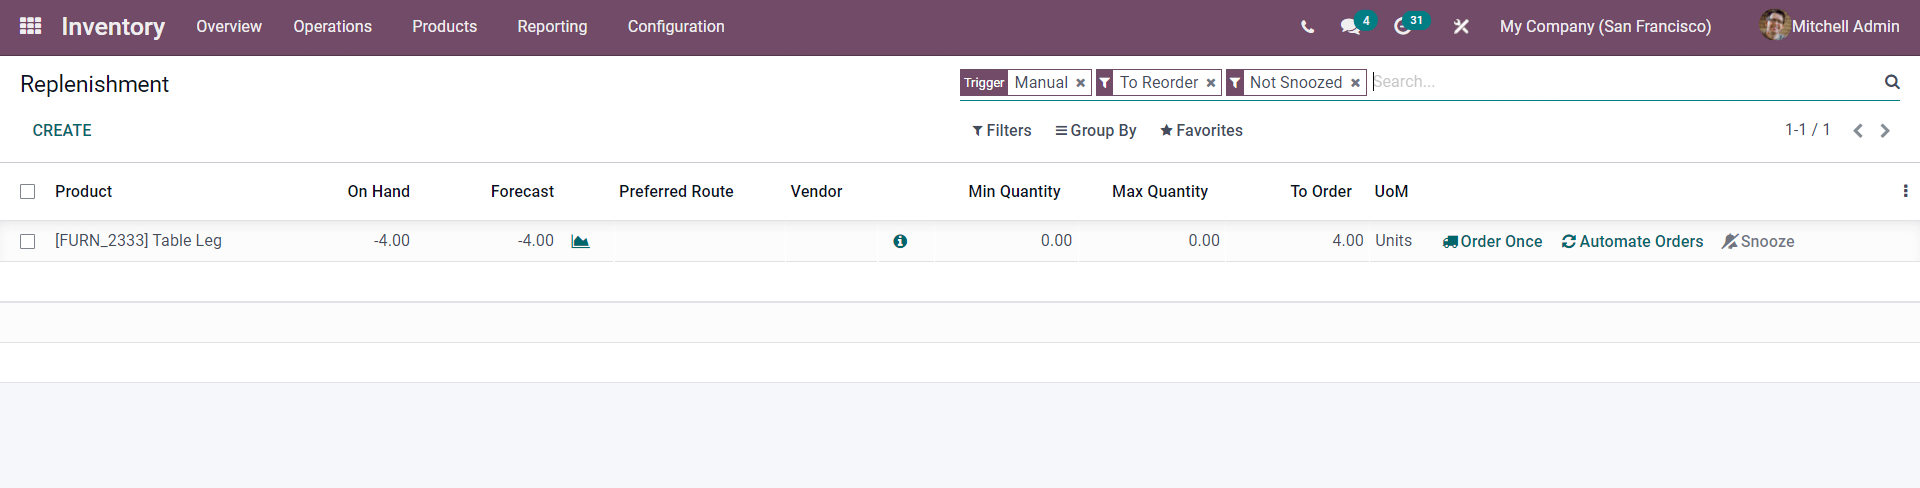The height and width of the screenshot is (488, 1920).
Task: Check the select-all header checkbox
Action: tap(28, 191)
